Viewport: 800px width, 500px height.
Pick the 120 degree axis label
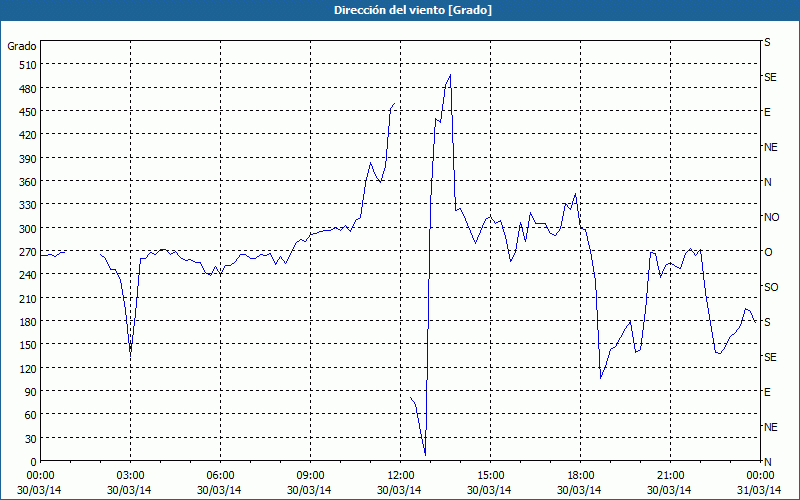(28, 368)
